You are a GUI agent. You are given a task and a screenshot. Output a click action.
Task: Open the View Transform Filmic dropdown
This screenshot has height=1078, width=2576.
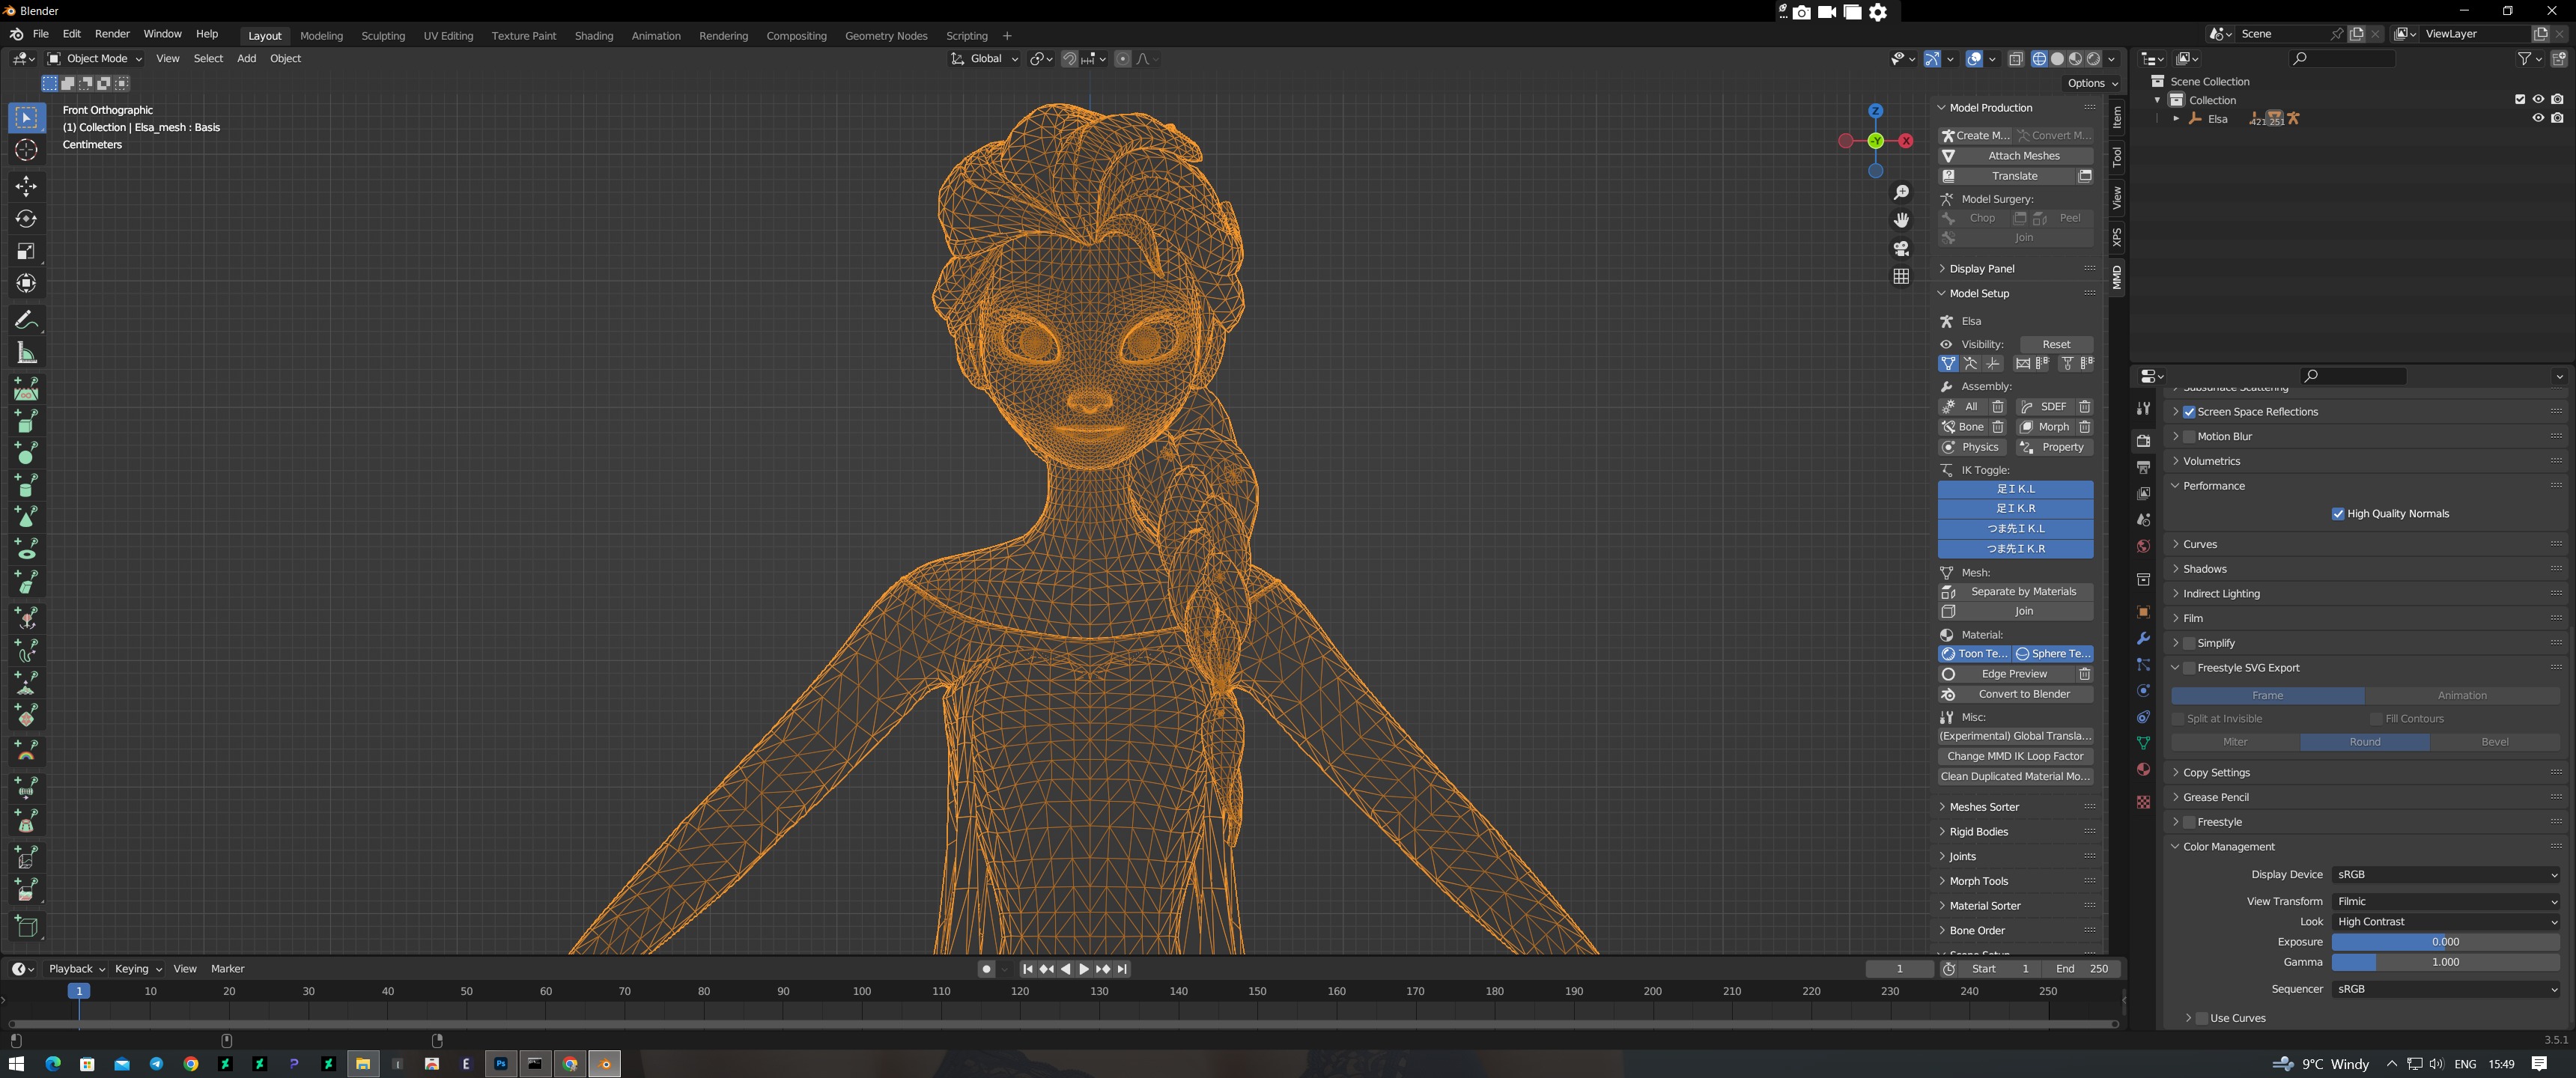click(2445, 901)
